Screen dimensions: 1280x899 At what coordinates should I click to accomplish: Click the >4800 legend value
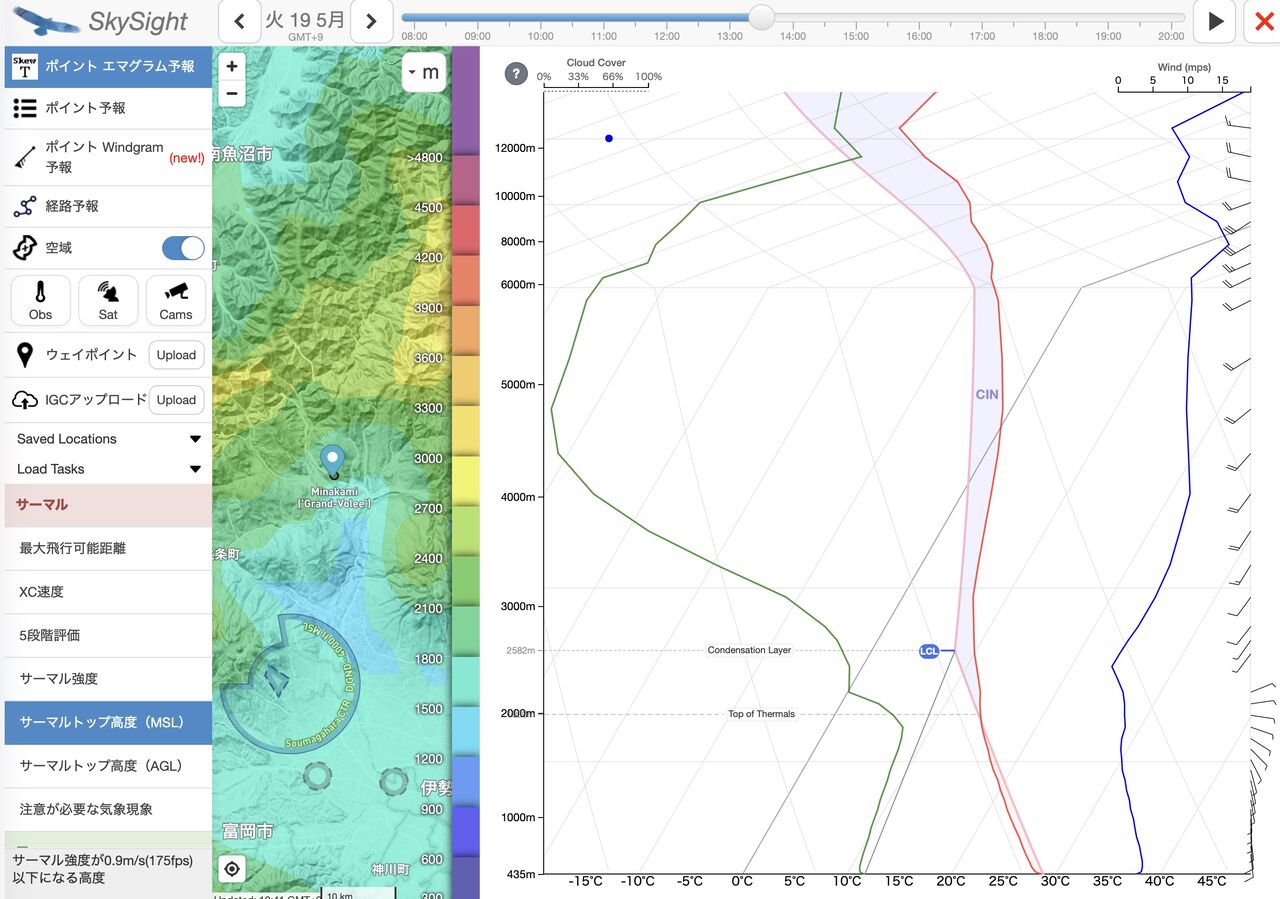(x=423, y=158)
